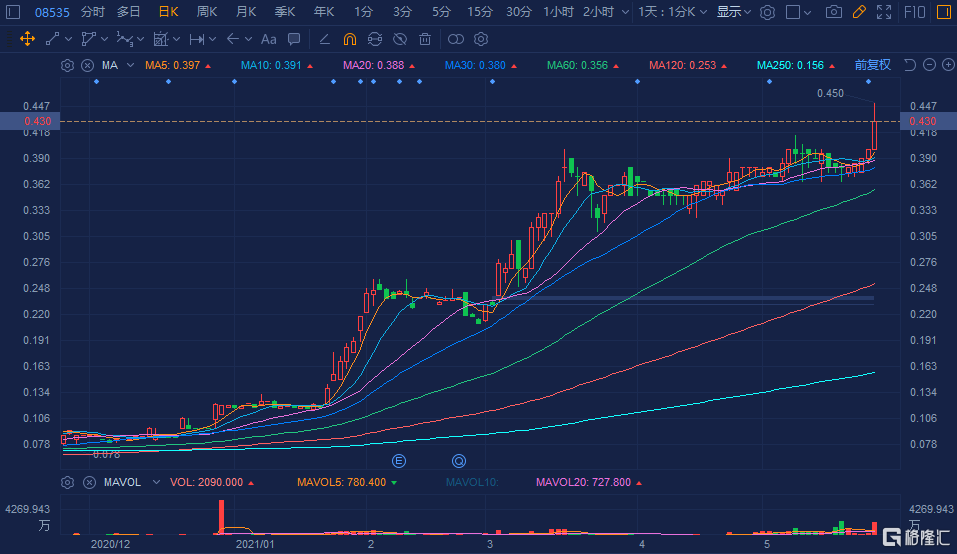Close the MAVOL volume indicator

click(88, 482)
